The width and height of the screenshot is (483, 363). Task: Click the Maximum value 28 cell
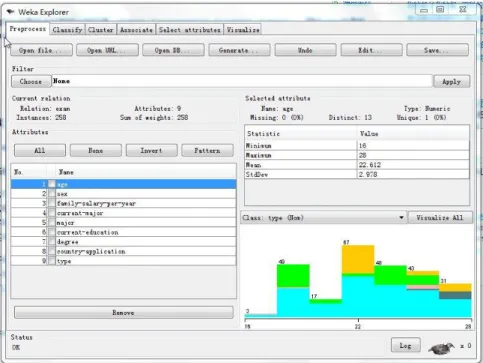[413, 155]
